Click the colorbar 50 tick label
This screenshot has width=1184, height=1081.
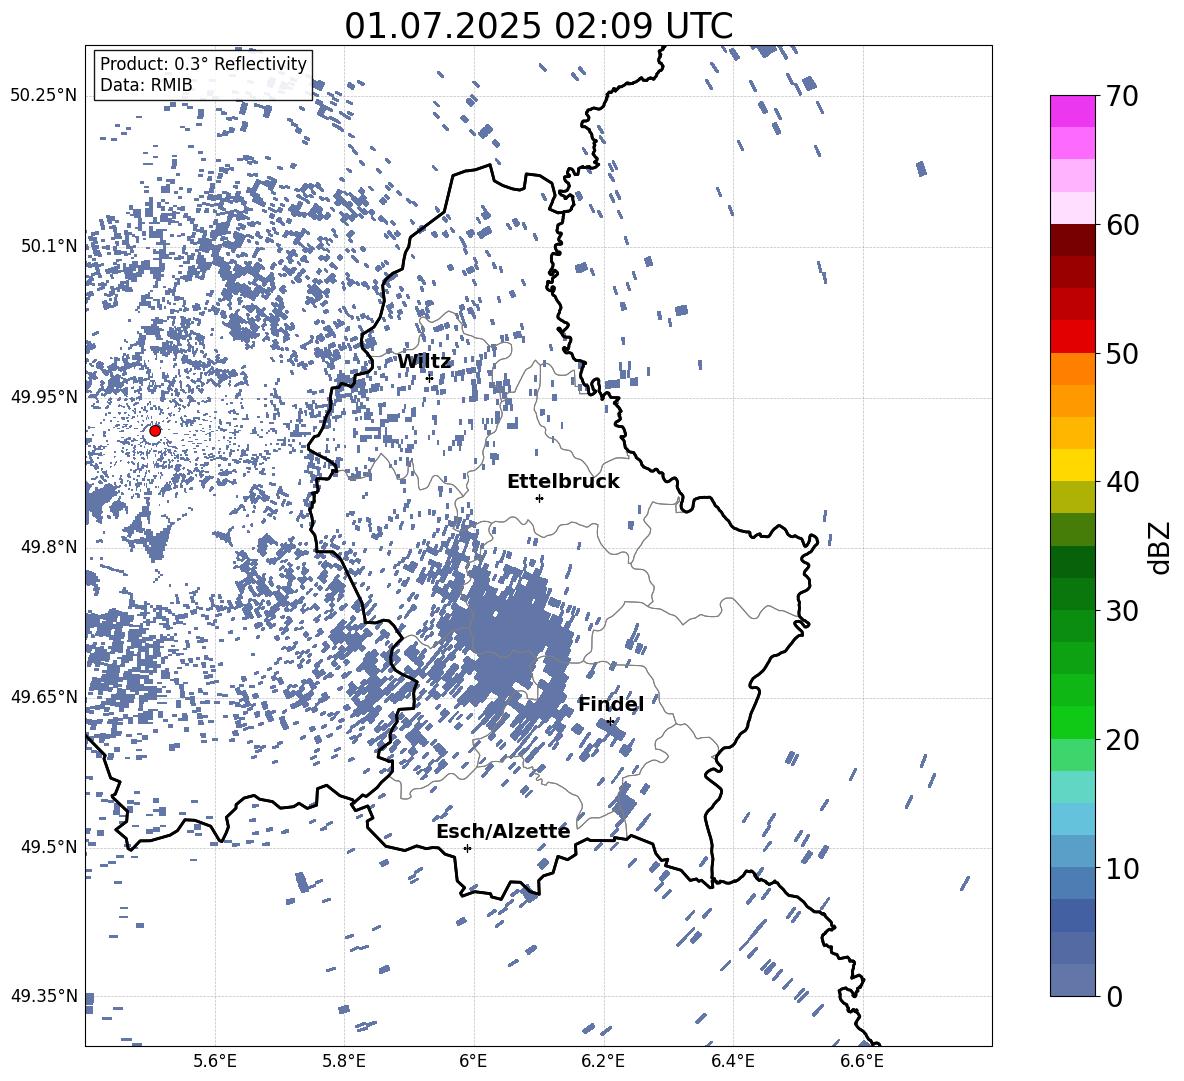[x=1122, y=353]
